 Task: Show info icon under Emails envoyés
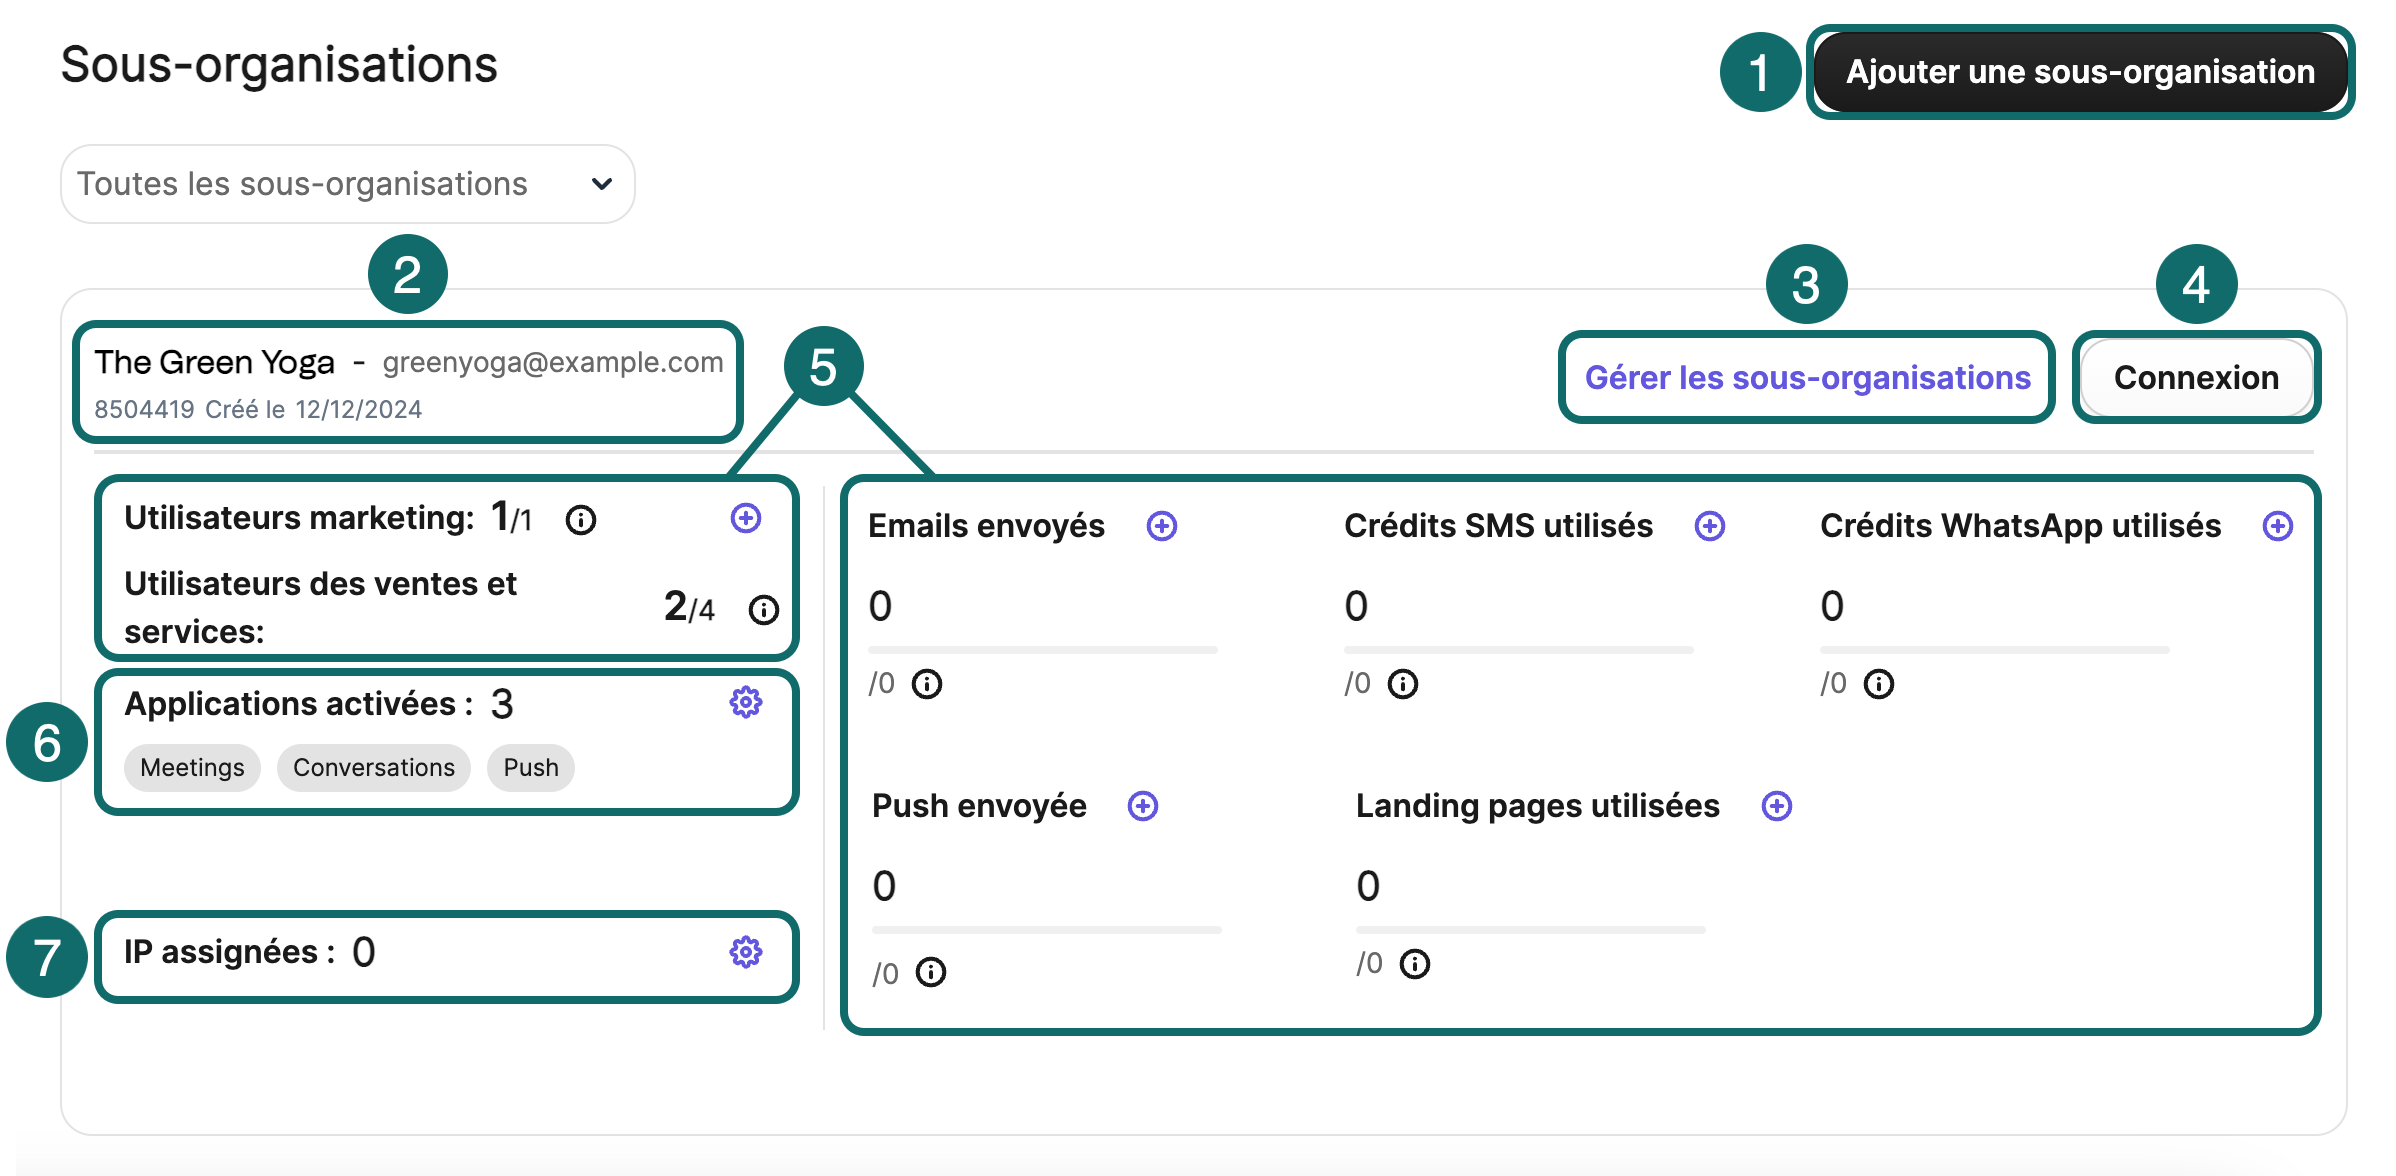point(927,684)
